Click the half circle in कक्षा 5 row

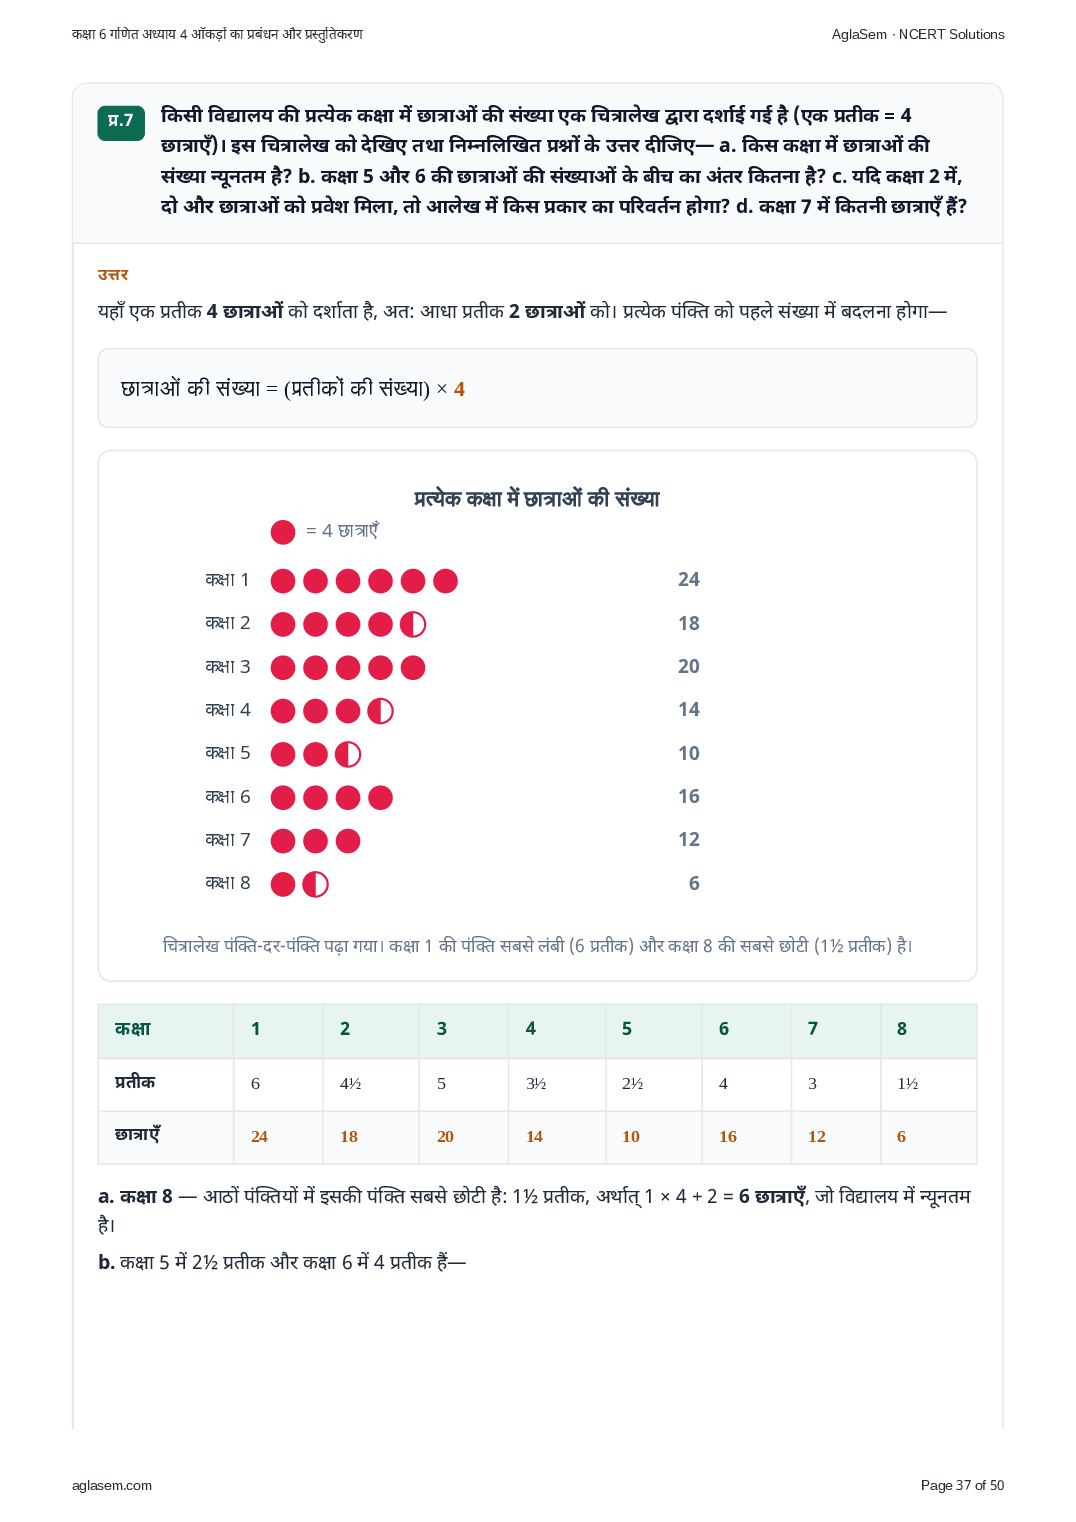tap(348, 755)
